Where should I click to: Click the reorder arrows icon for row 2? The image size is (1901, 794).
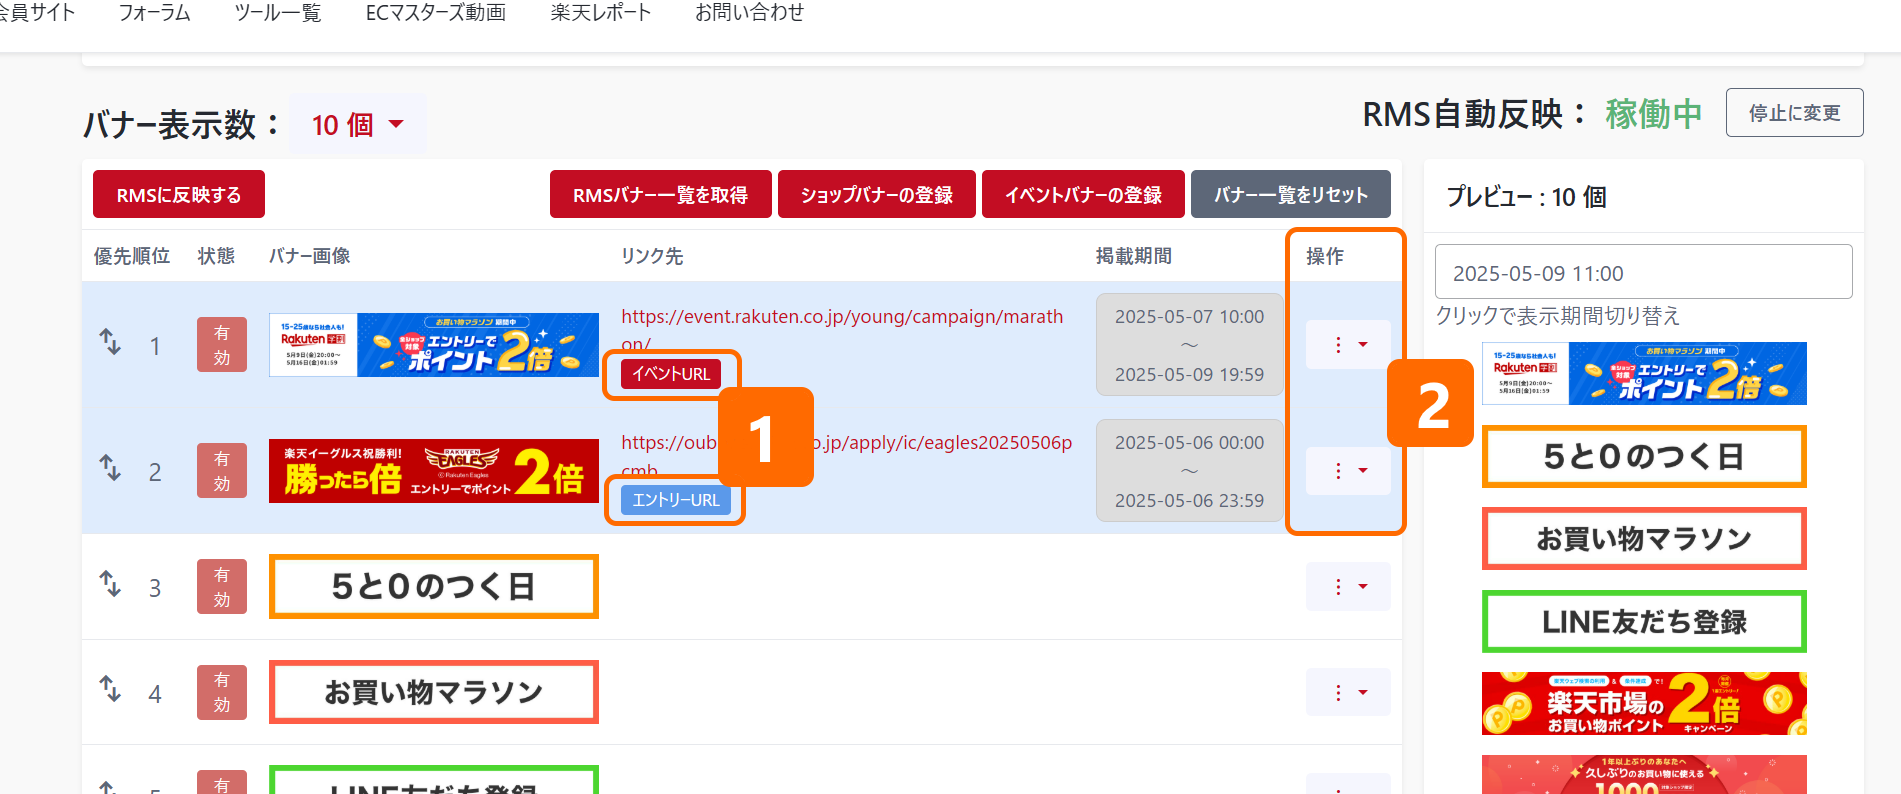110,467
